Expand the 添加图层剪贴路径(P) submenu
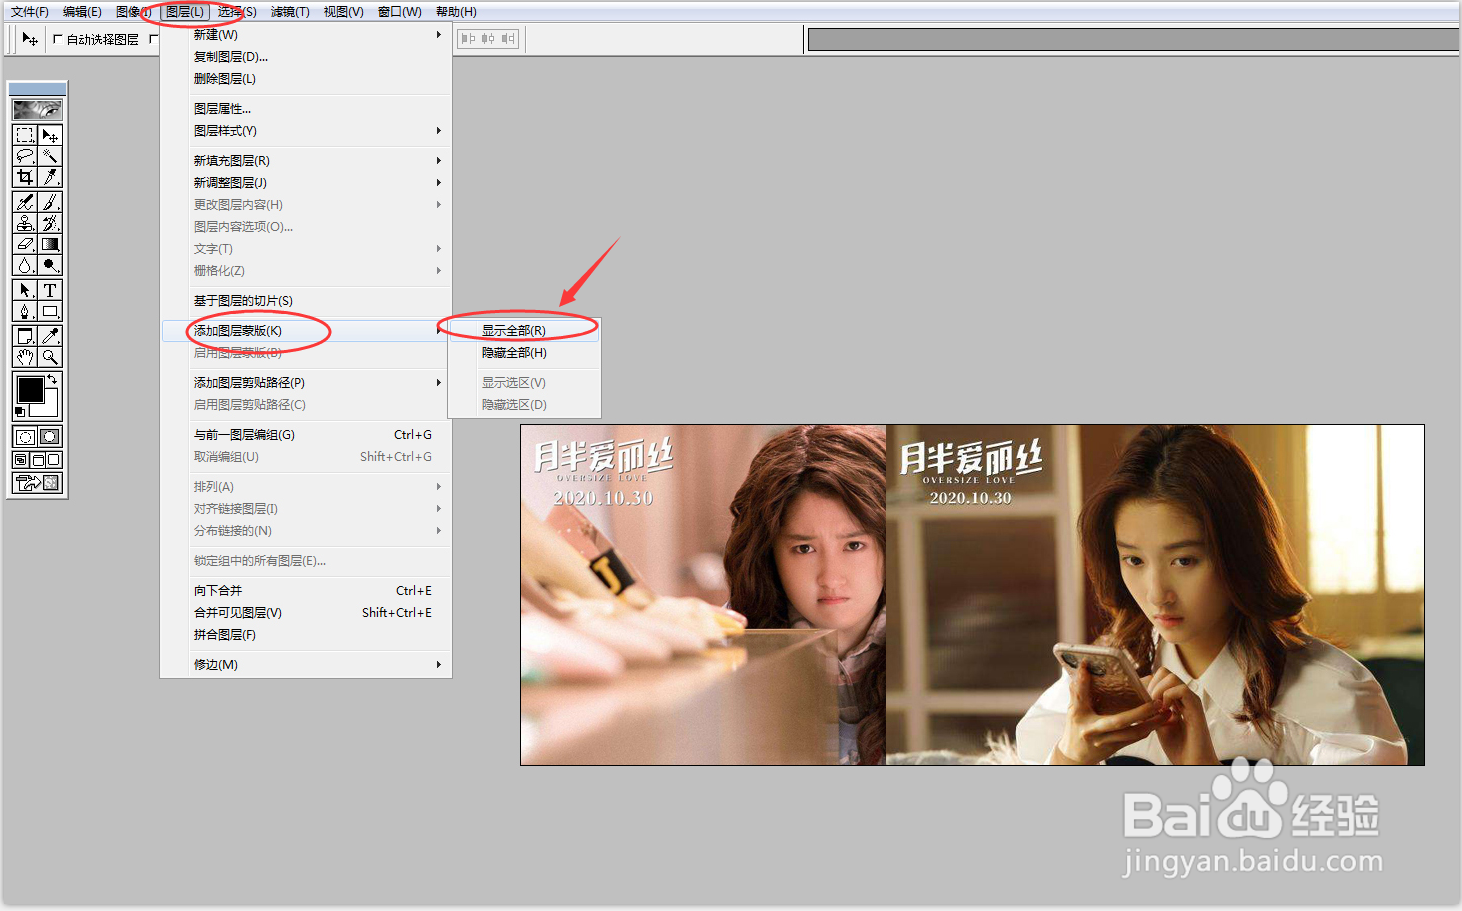This screenshot has width=1462, height=911. click(306, 383)
